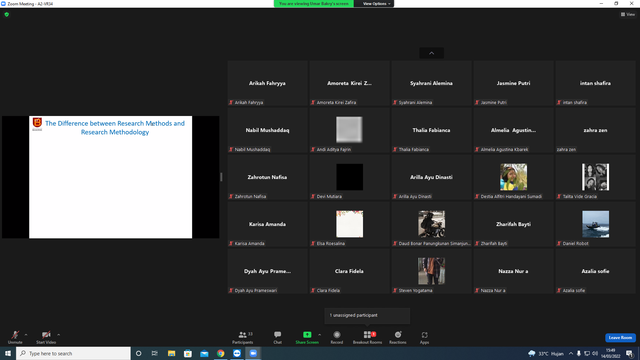Click Daniel Robot's boat profile photo

tap(596, 224)
